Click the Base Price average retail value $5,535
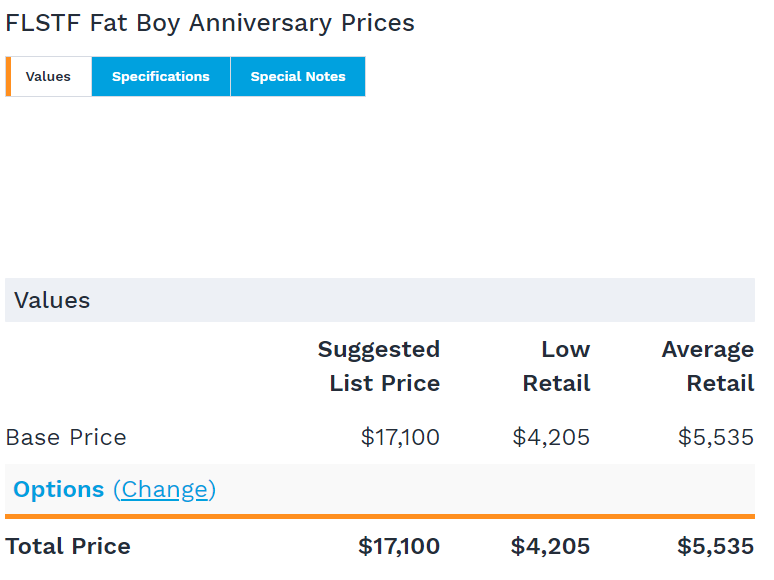The height and width of the screenshot is (580, 774). [x=716, y=437]
